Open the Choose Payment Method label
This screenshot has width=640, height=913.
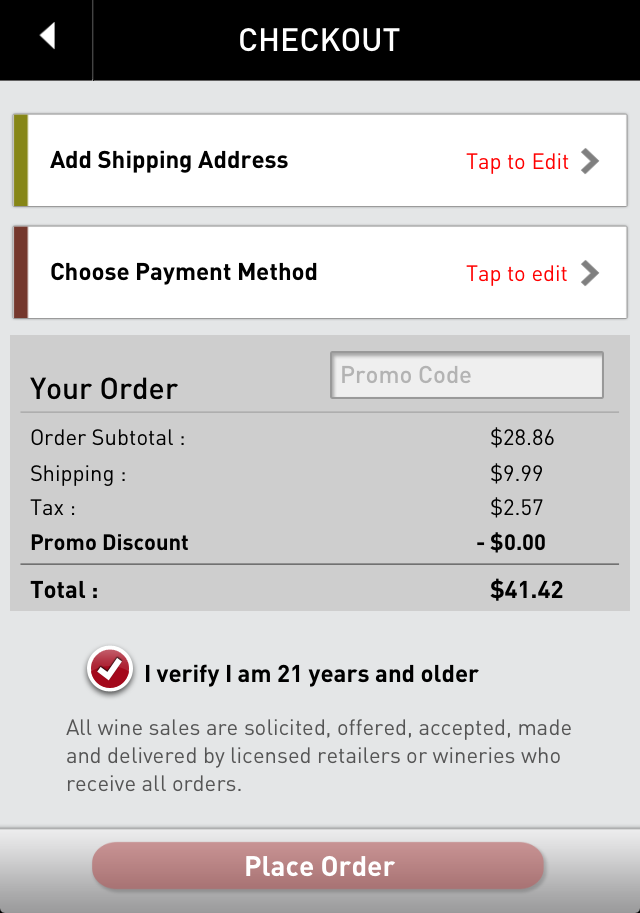pyautogui.click(x=184, y=273)
